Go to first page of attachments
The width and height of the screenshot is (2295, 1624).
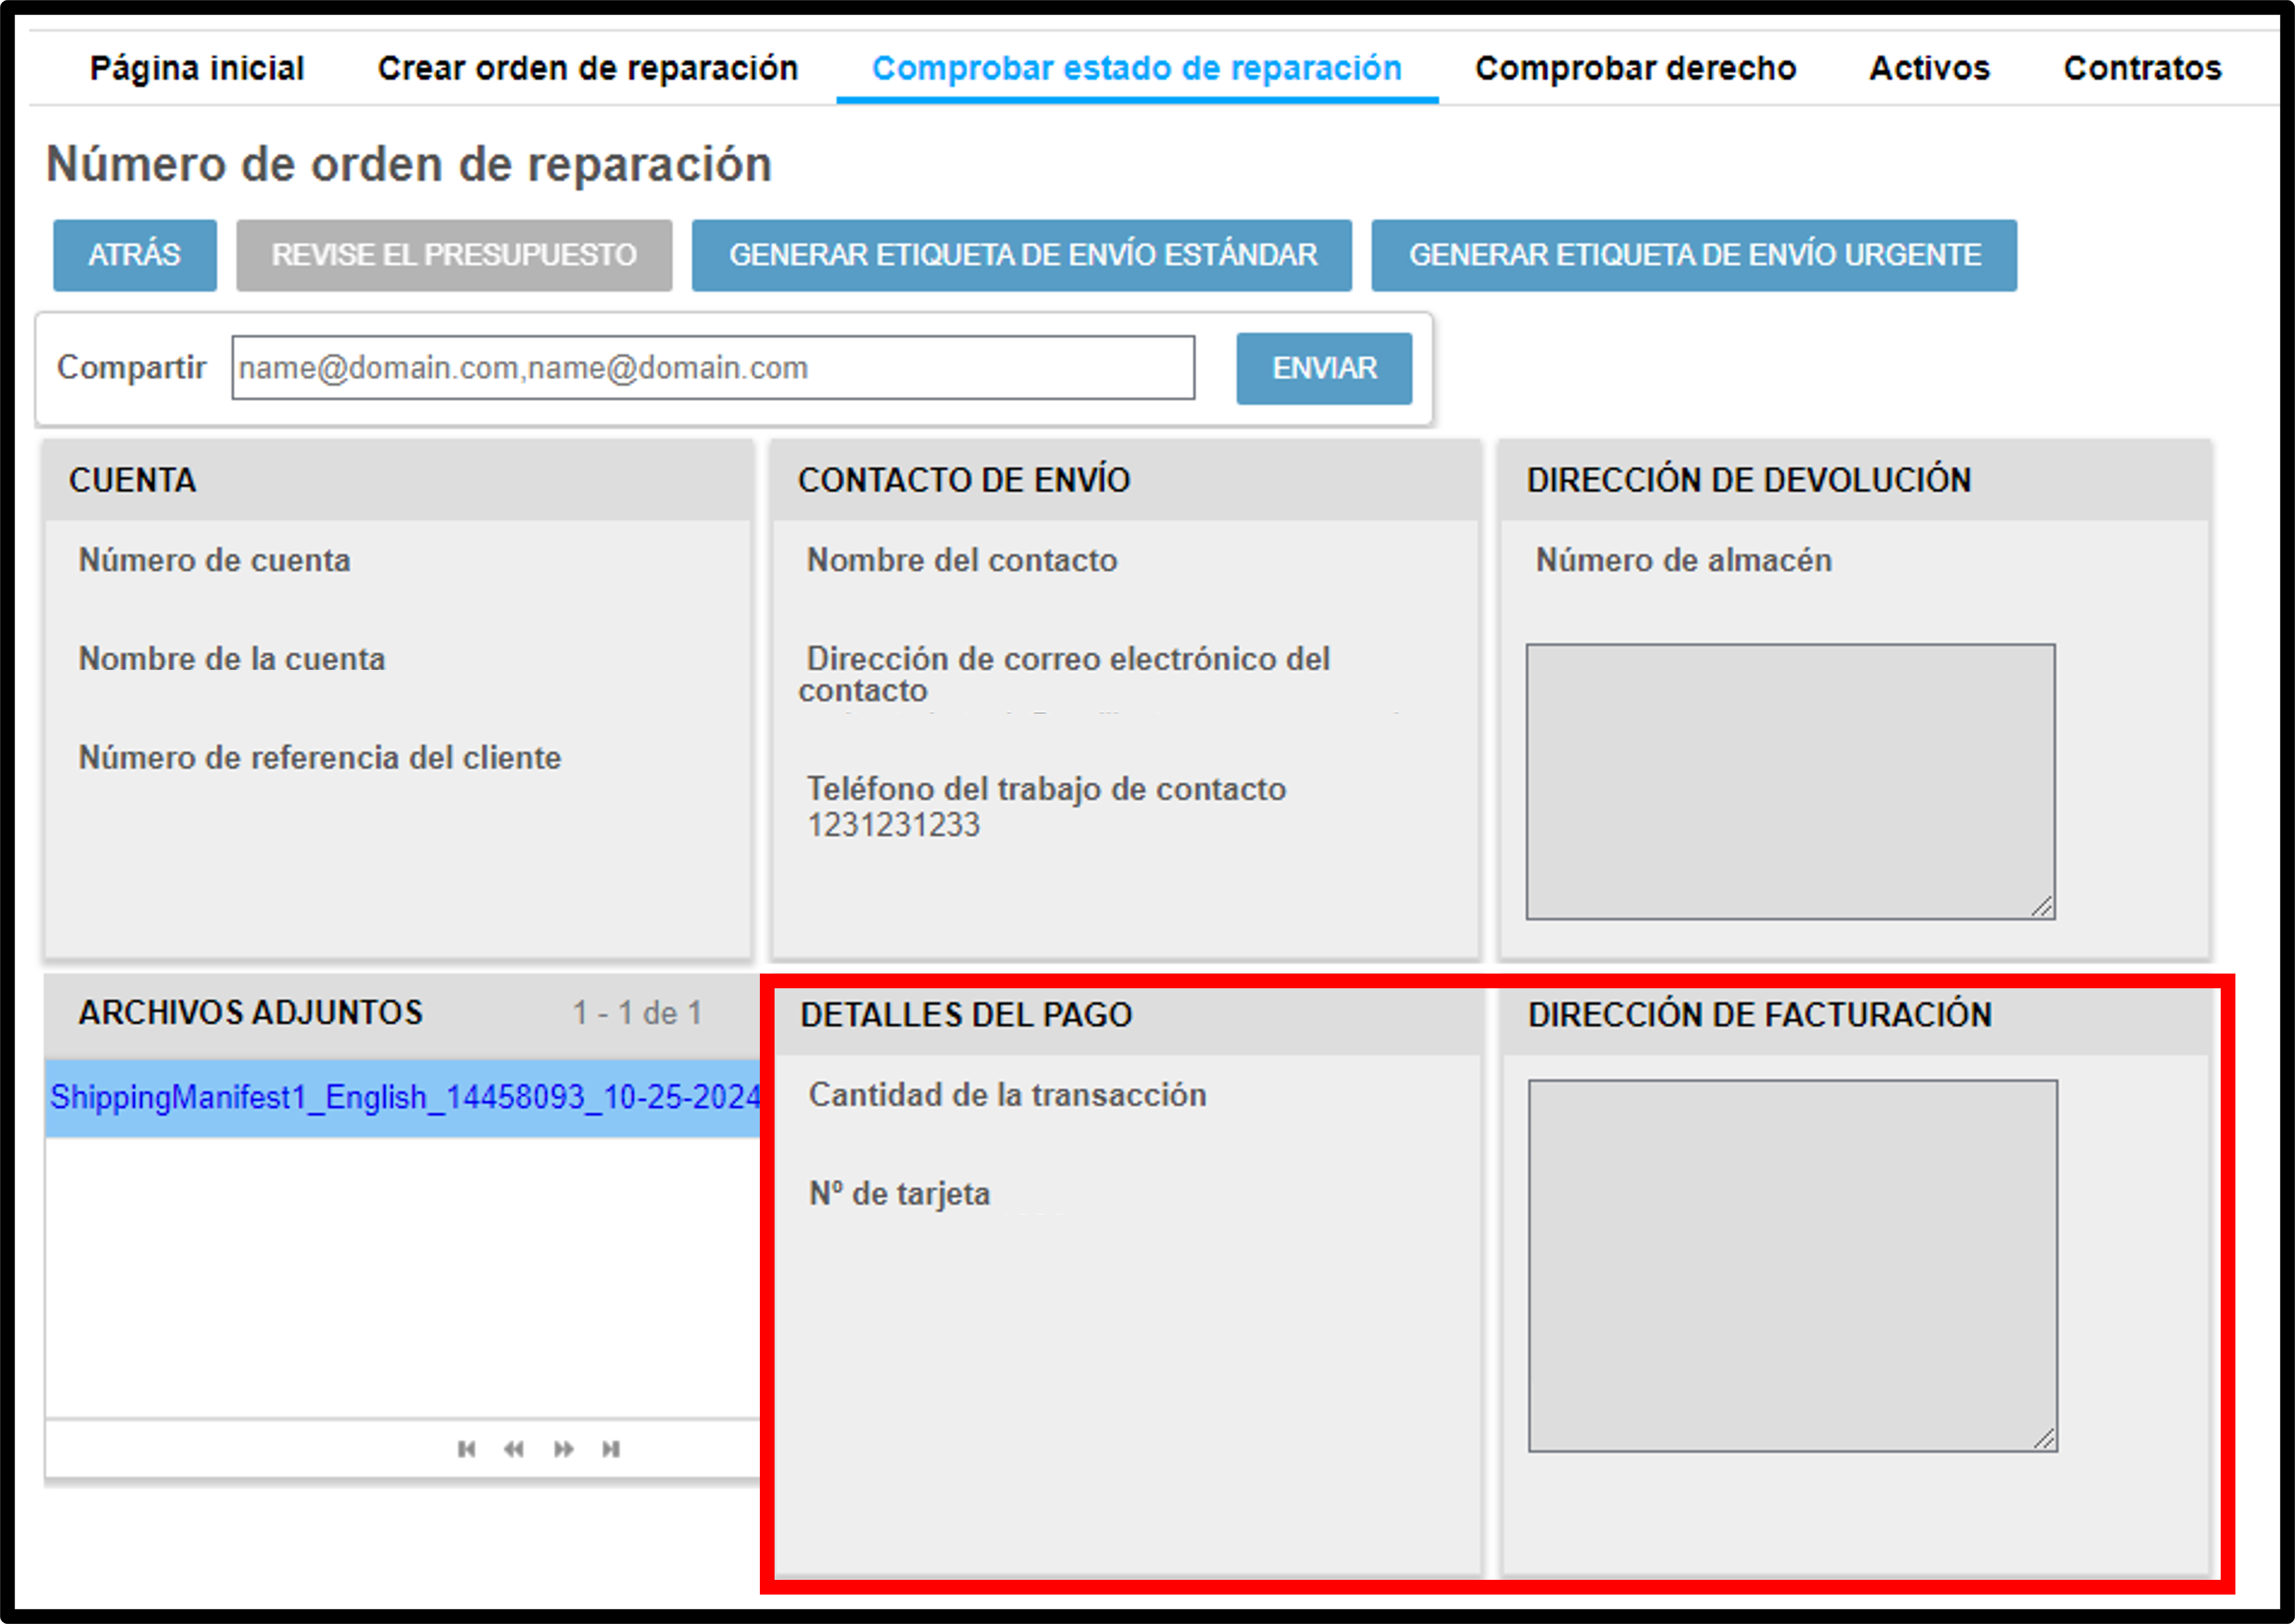click(466, 1449)
